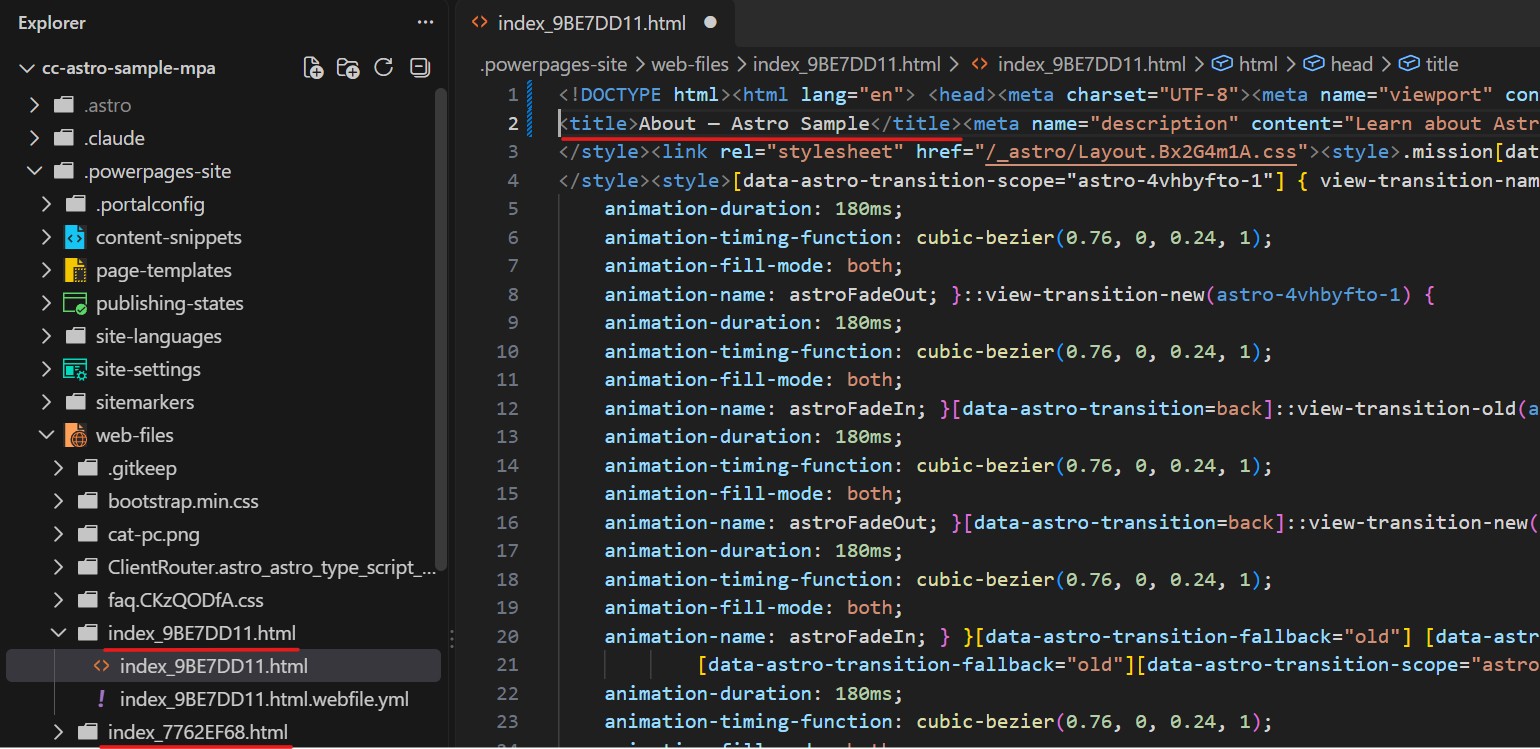1540x749 pixels.
Task: Expand the .astro folder
Action: click(x=34, y=105)
